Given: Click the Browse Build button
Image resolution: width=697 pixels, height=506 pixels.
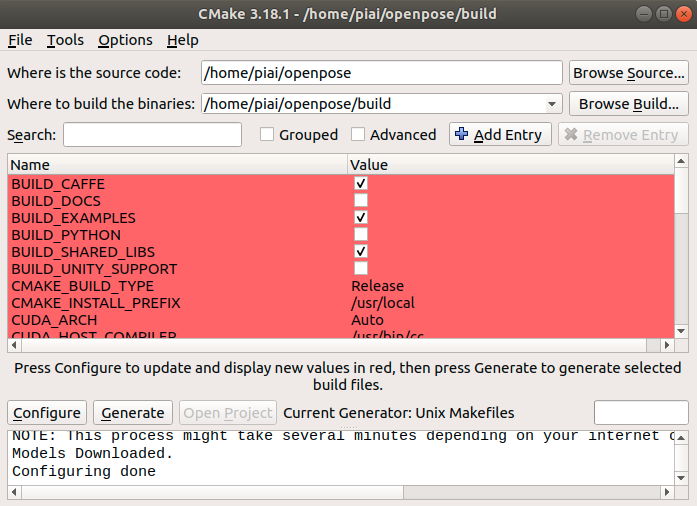Looking at the screenshot, I should [629, 104].
